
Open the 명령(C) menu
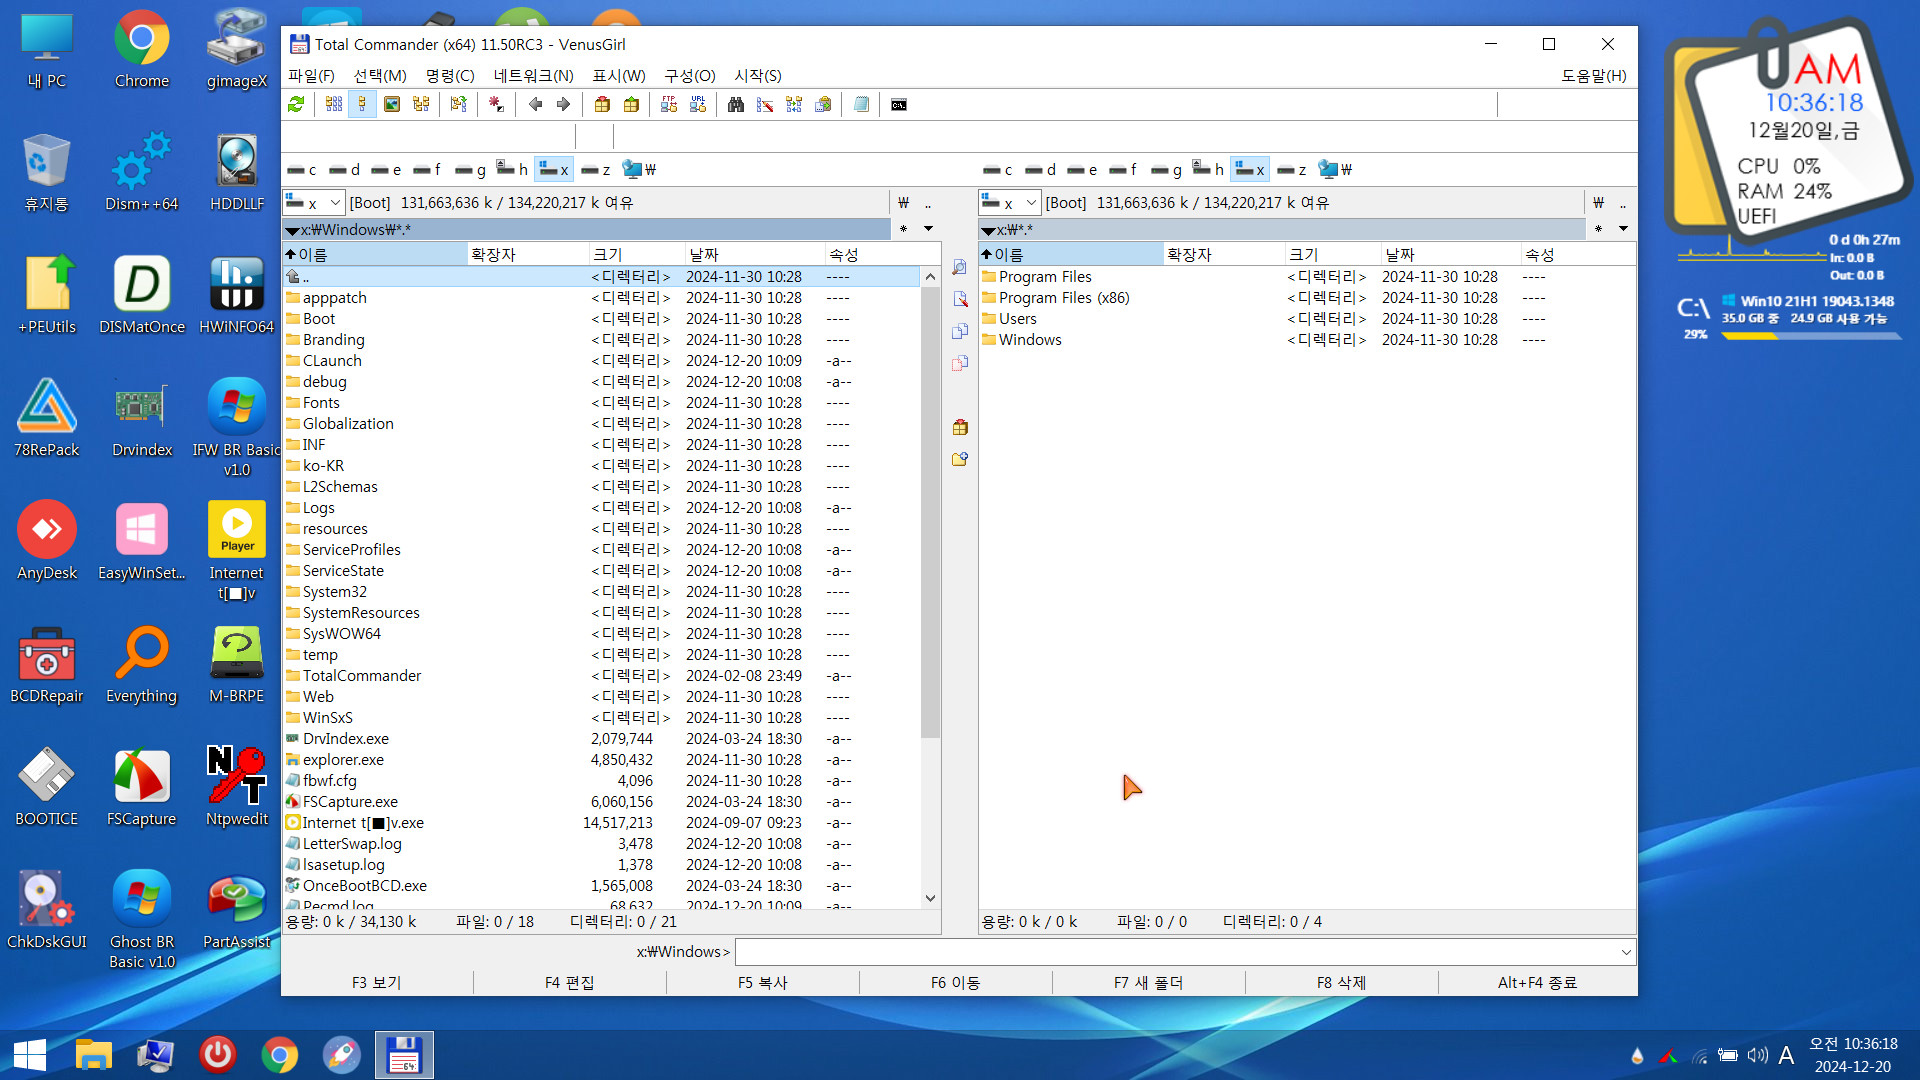(450, 75)
